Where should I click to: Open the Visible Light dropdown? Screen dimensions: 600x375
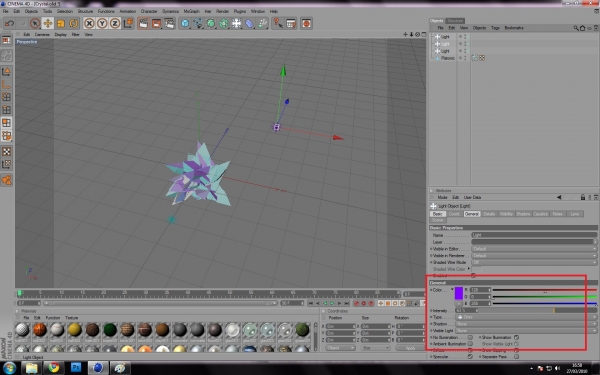click(x=526, y=331)
